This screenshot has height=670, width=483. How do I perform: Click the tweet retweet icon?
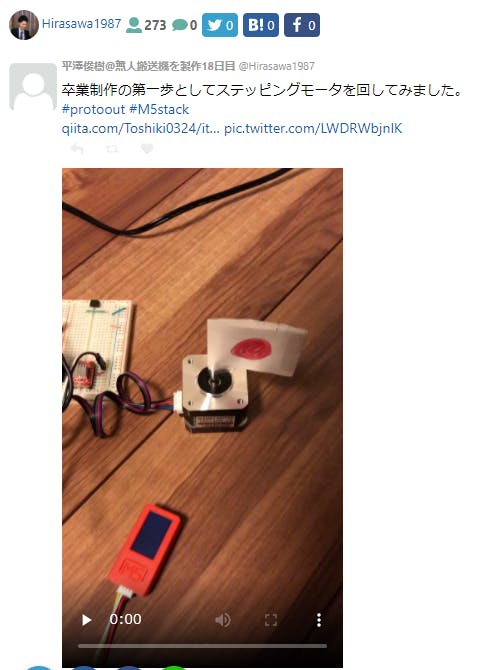pyautogui.click(x=112, y=149)
